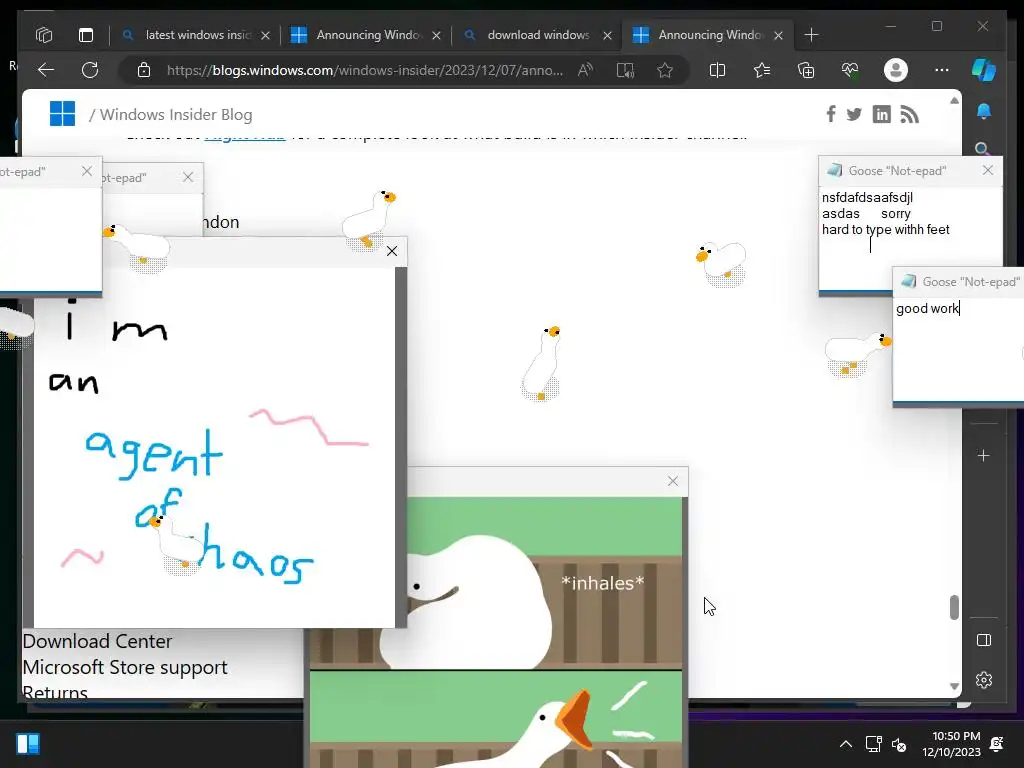Share the blog on LinkedIn icon
Screen dimensions: 1024x768
pos(881,114)
